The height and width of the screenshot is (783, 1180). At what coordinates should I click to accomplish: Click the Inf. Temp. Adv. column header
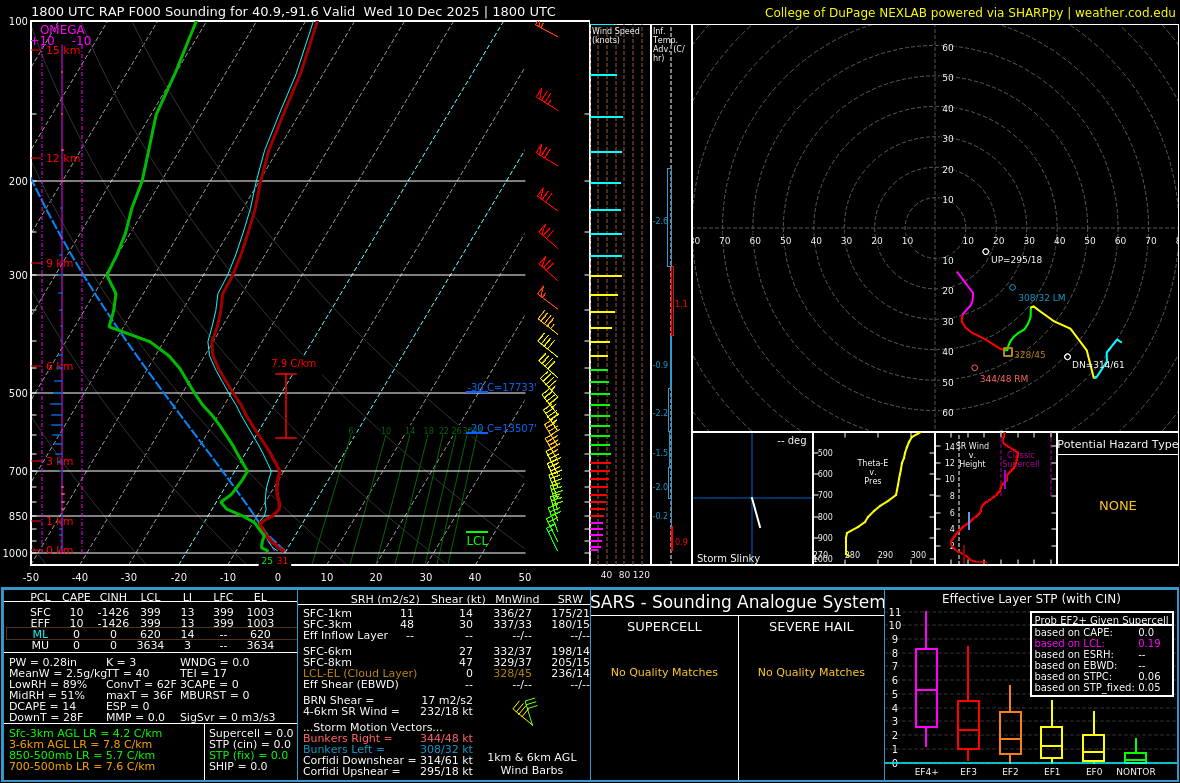point(669,44)
